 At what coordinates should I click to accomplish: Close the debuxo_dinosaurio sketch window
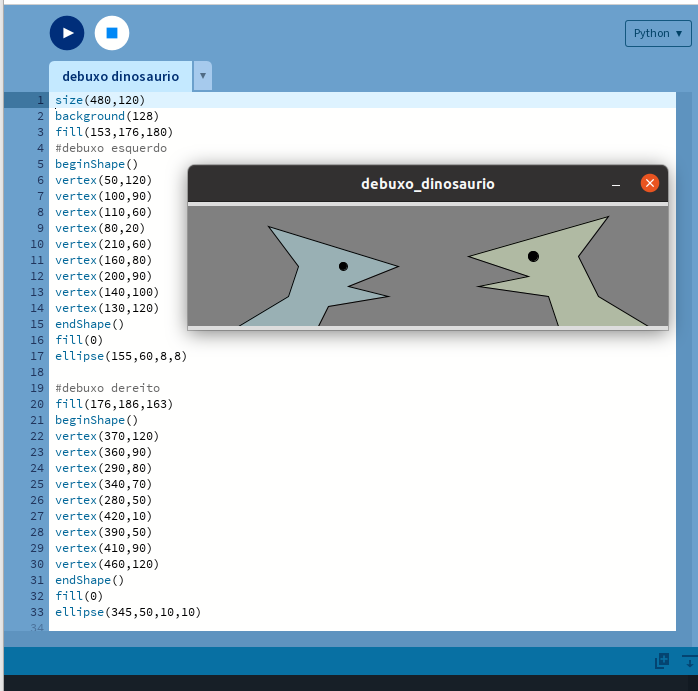(x=649, y=183)
